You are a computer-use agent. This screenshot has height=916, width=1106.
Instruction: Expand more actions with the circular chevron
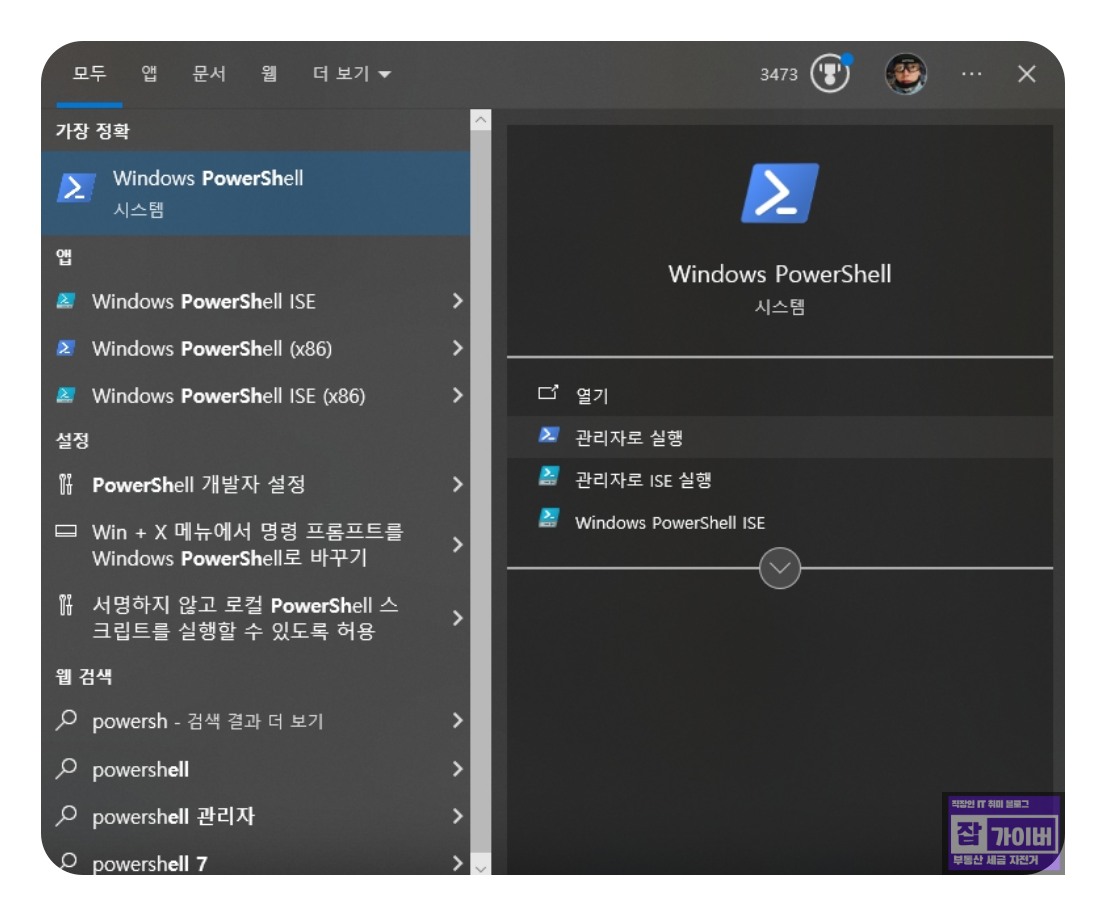[x=779, y=568]
